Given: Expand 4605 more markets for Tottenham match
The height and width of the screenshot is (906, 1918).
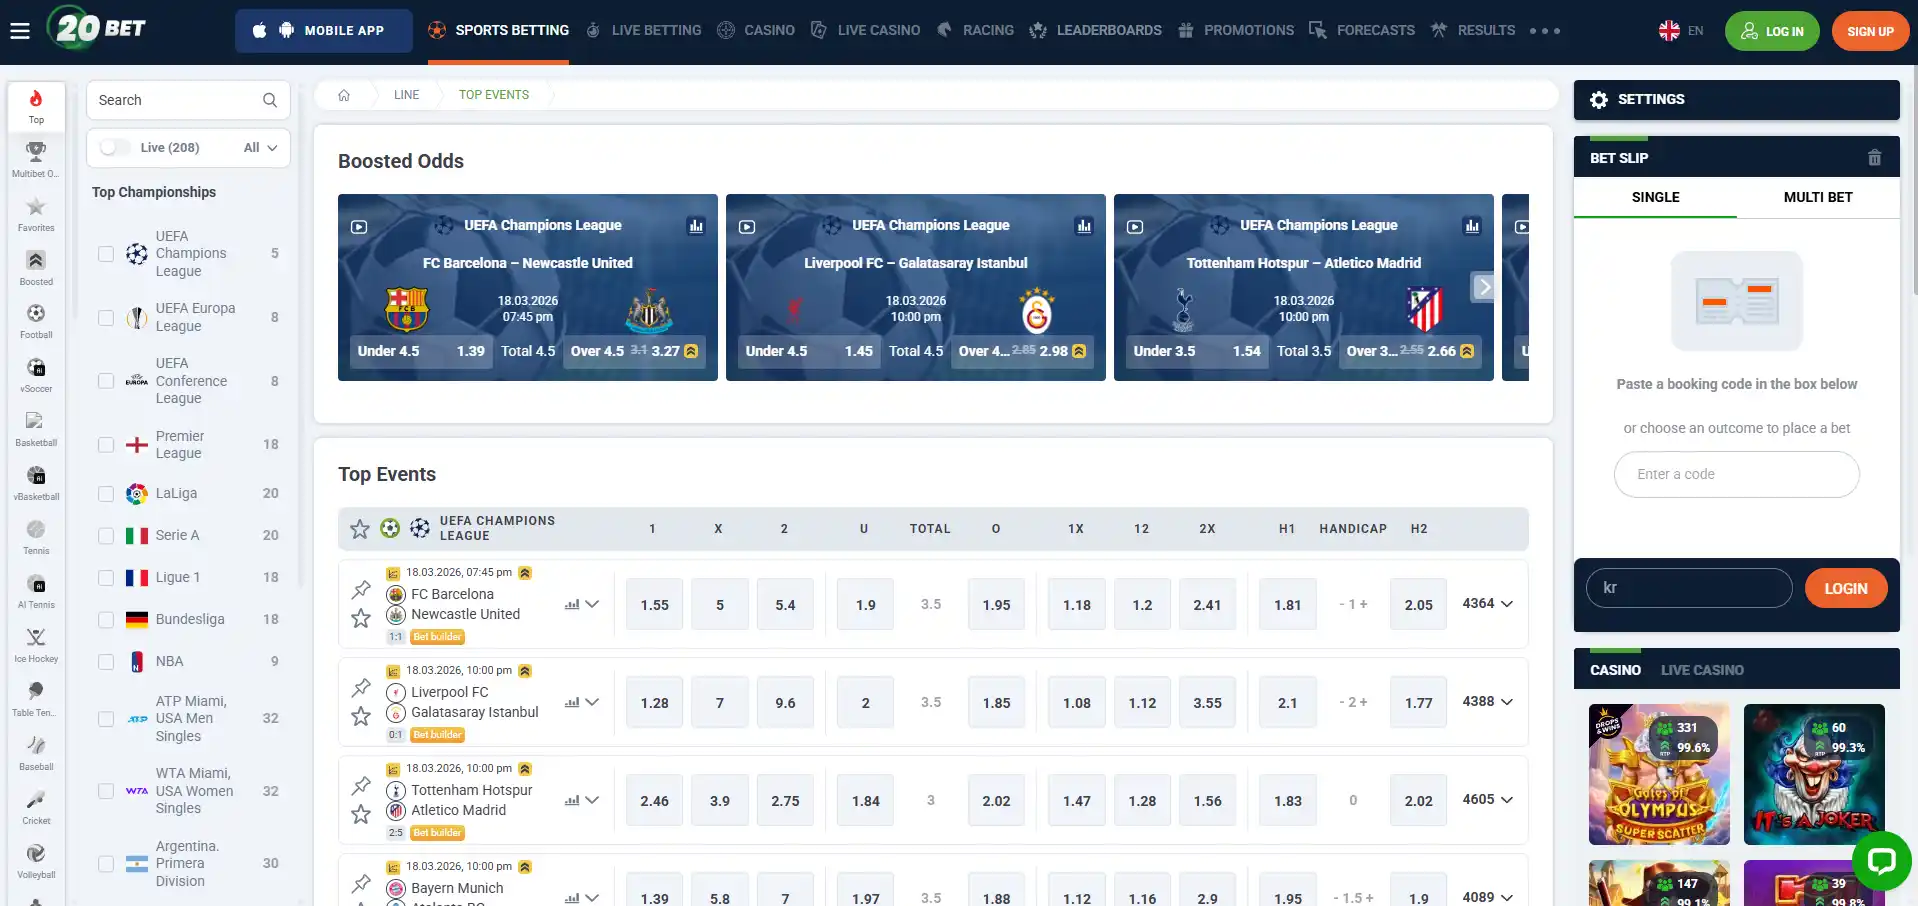Looking at the screenshot, I should [x=1487, y=800].
